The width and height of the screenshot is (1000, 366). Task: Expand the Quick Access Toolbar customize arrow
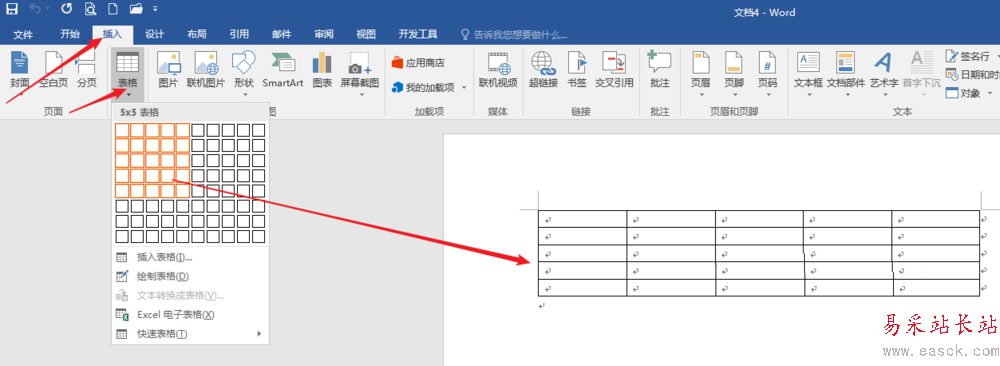point(156,10)
